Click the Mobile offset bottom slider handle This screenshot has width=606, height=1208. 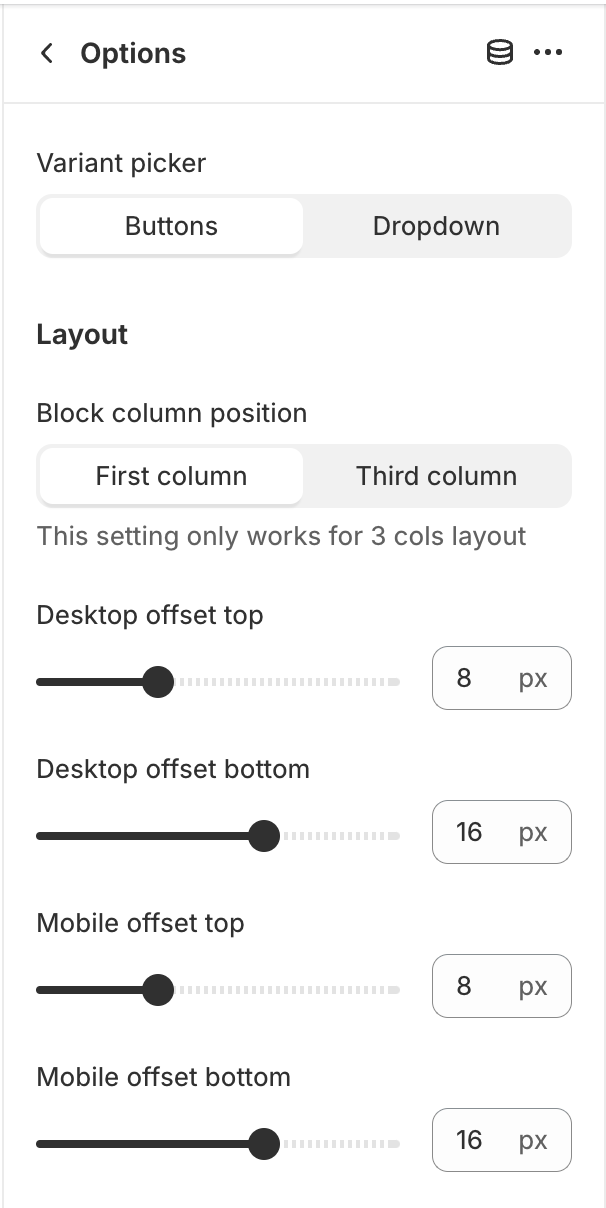(264, 1144)
